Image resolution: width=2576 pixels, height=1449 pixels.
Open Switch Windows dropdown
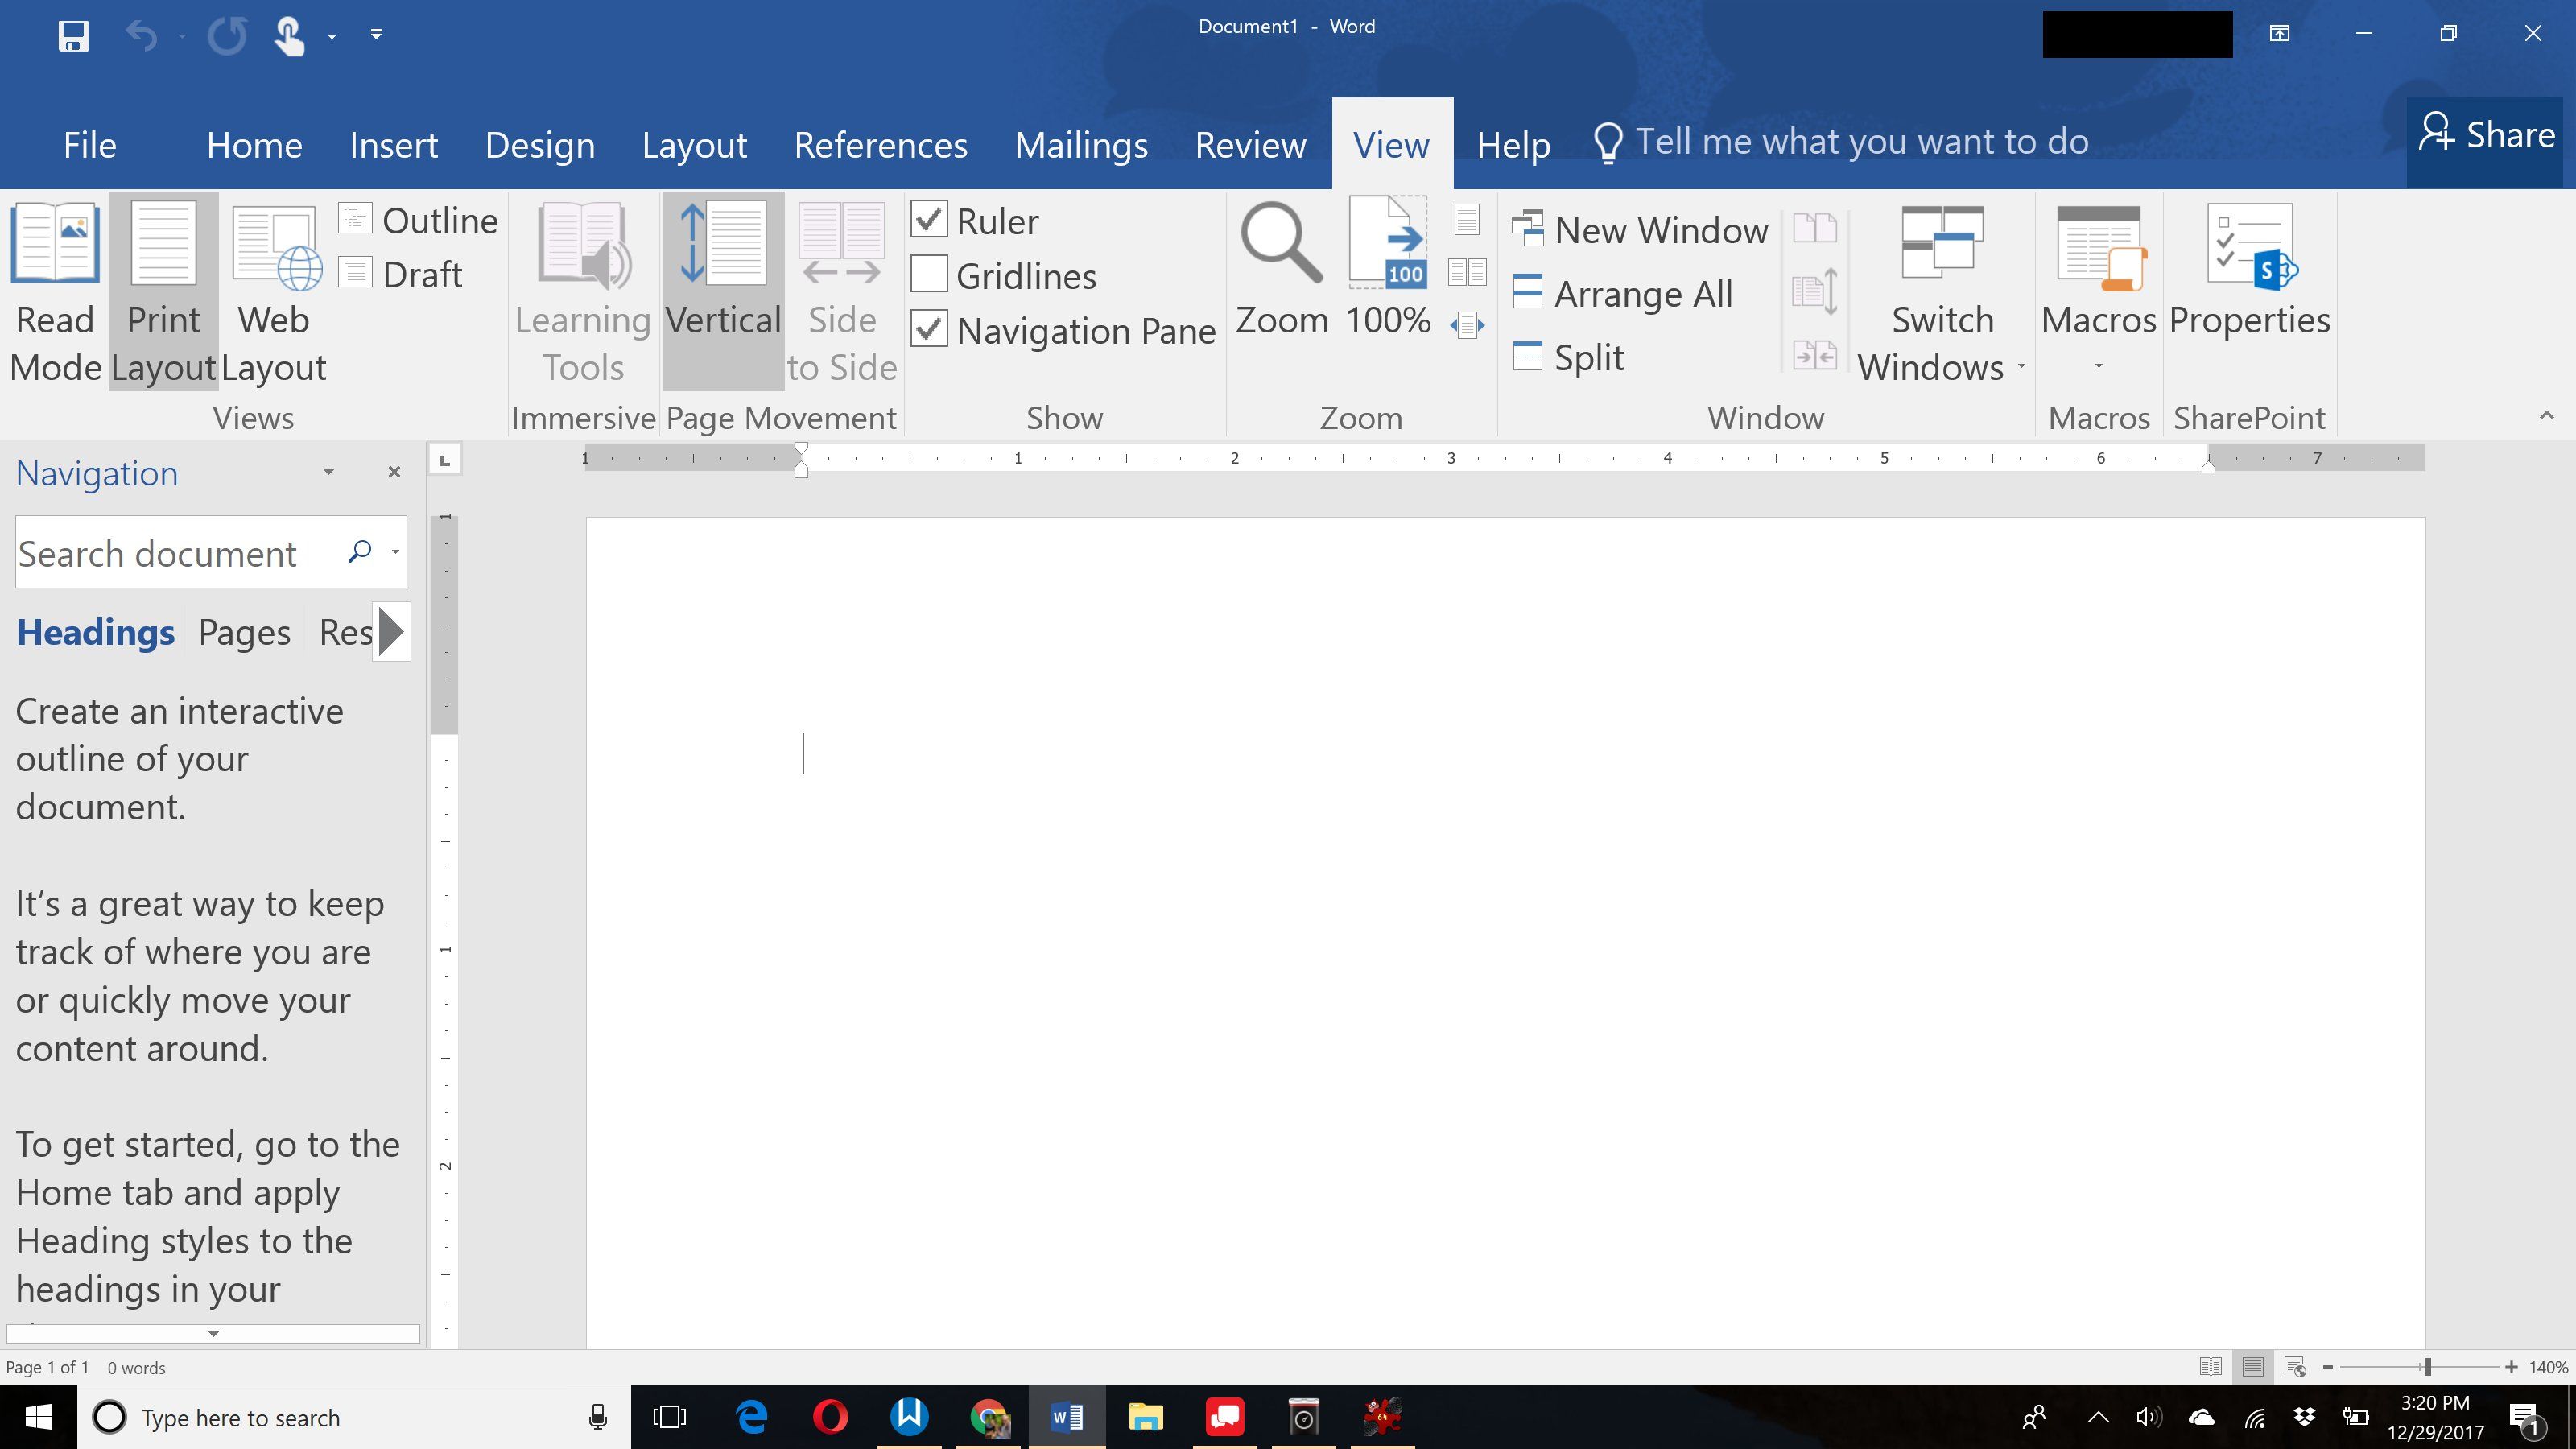(1941, 292)
